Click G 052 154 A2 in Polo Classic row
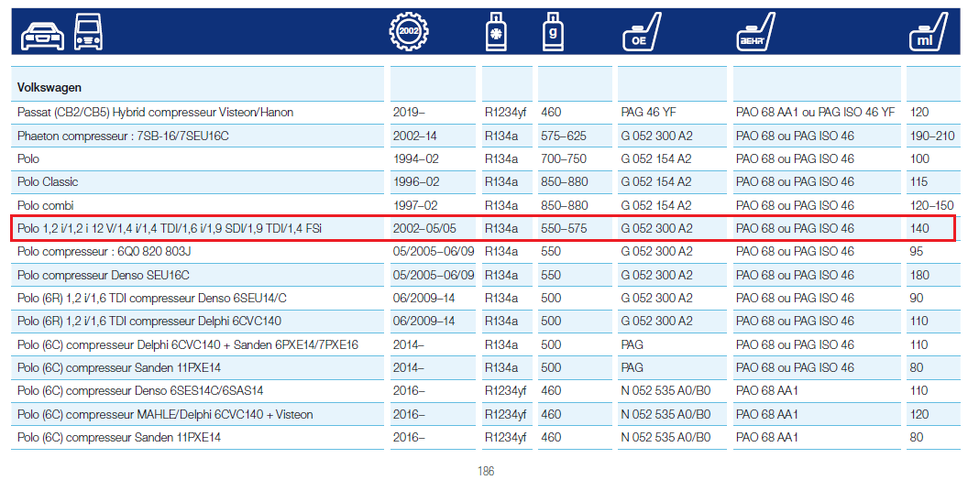This screenshot has width=968, height=480. pos(656,182)
